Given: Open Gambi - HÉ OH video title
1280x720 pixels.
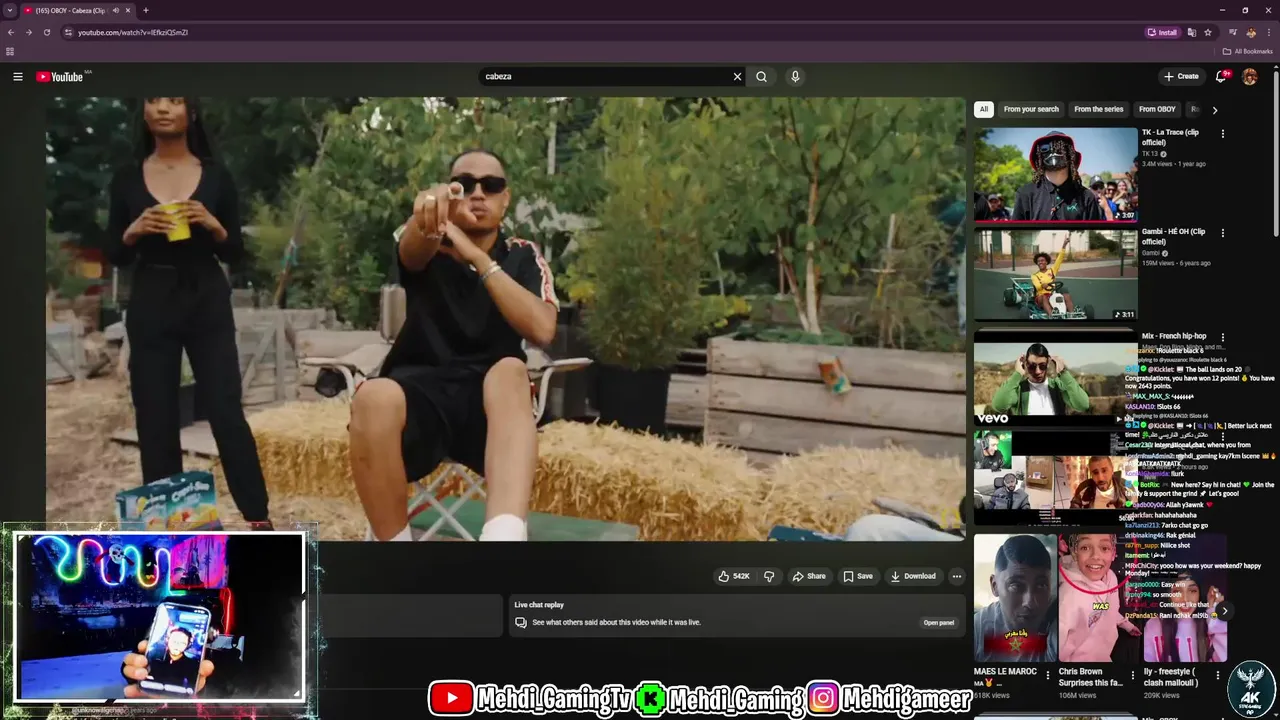Looking at the screenshot, I should 1174,237.
